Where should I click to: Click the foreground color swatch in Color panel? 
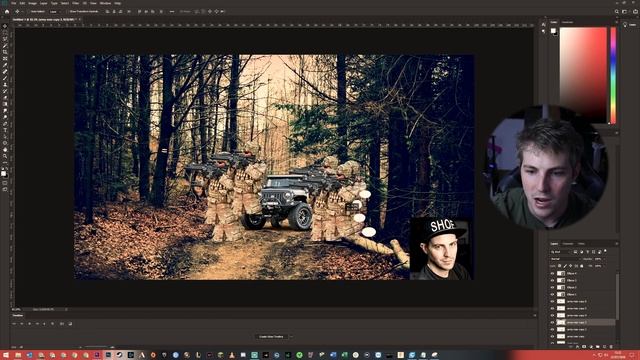click(x=553, y=31)
